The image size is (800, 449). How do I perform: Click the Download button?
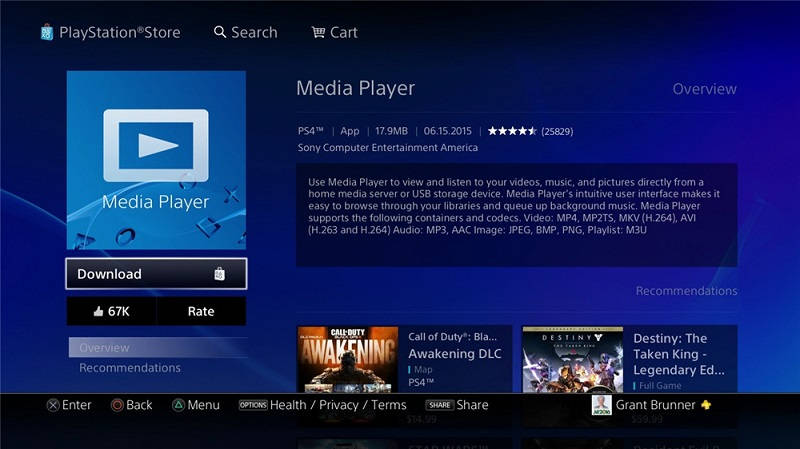156,274
